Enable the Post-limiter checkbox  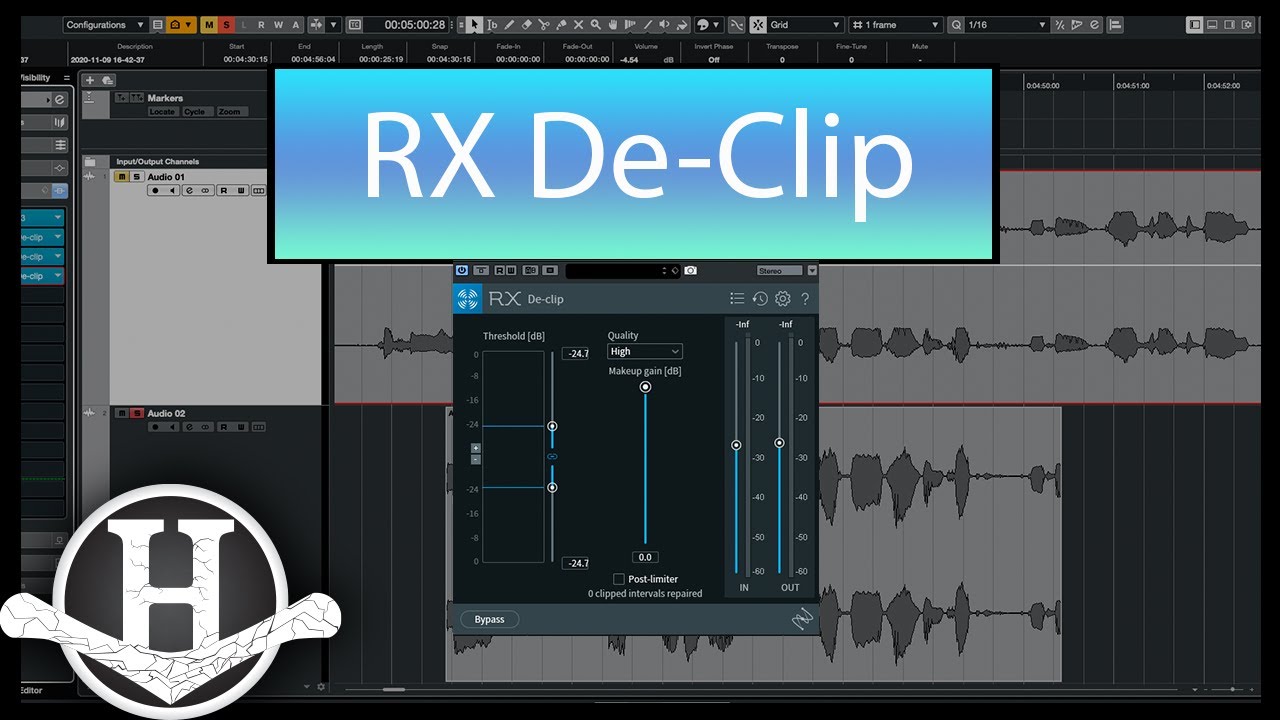619,579
